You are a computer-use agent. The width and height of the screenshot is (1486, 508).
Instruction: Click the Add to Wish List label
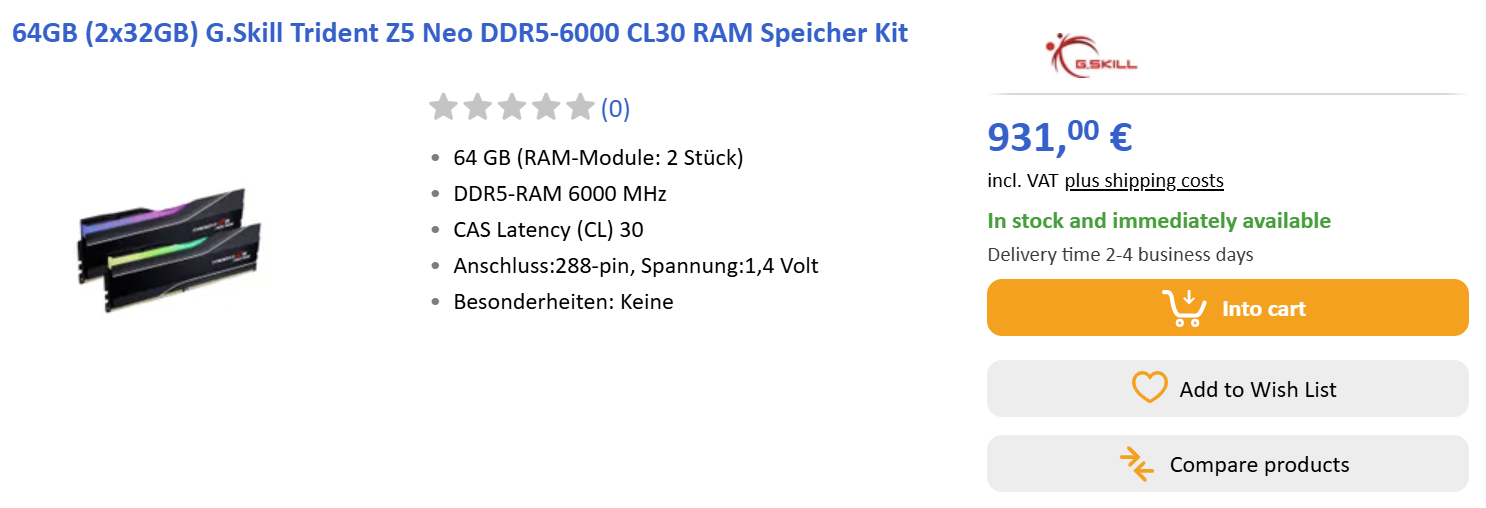coord(1257,389)
